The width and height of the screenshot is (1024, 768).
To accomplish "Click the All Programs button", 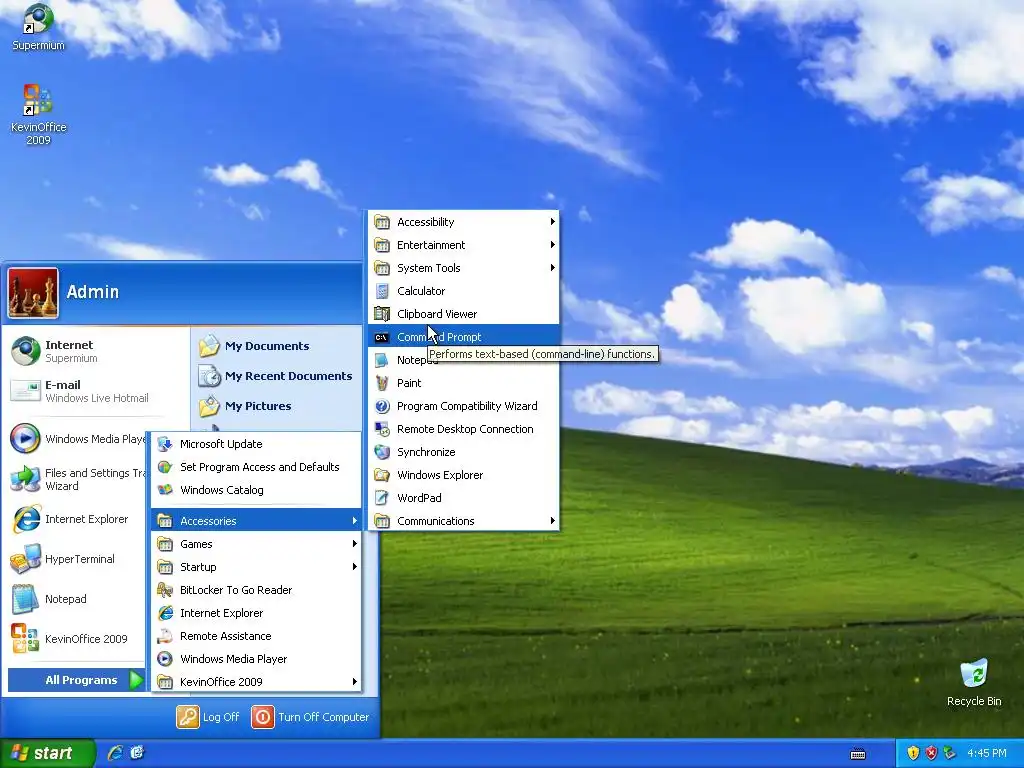I will (77, 680).
